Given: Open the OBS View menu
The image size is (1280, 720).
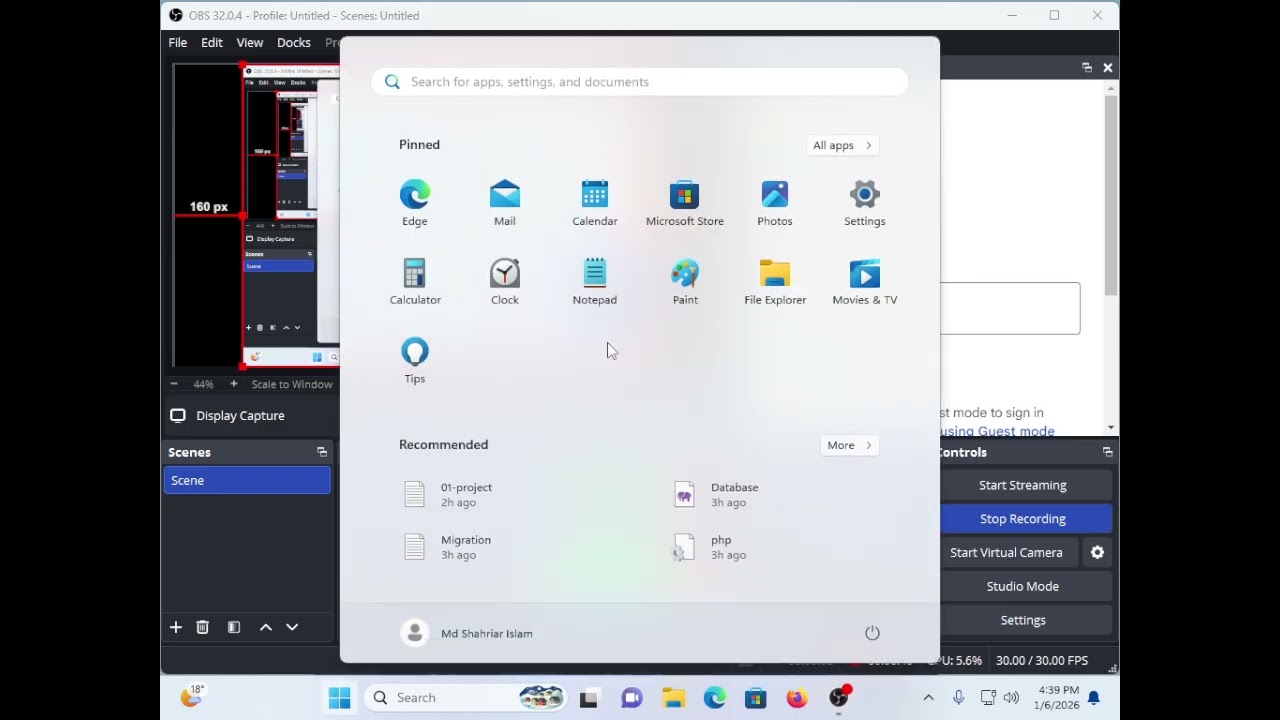Looking at the screenshot, I should [x=250, y=42].
